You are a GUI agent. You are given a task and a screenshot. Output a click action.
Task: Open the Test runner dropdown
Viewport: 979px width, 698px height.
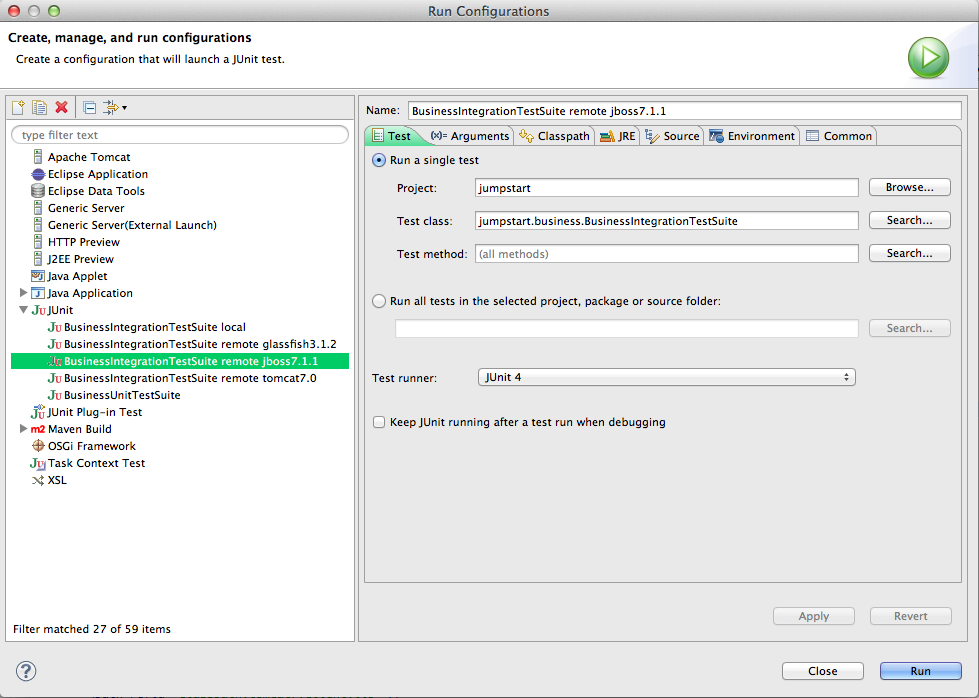pos(666,377)
